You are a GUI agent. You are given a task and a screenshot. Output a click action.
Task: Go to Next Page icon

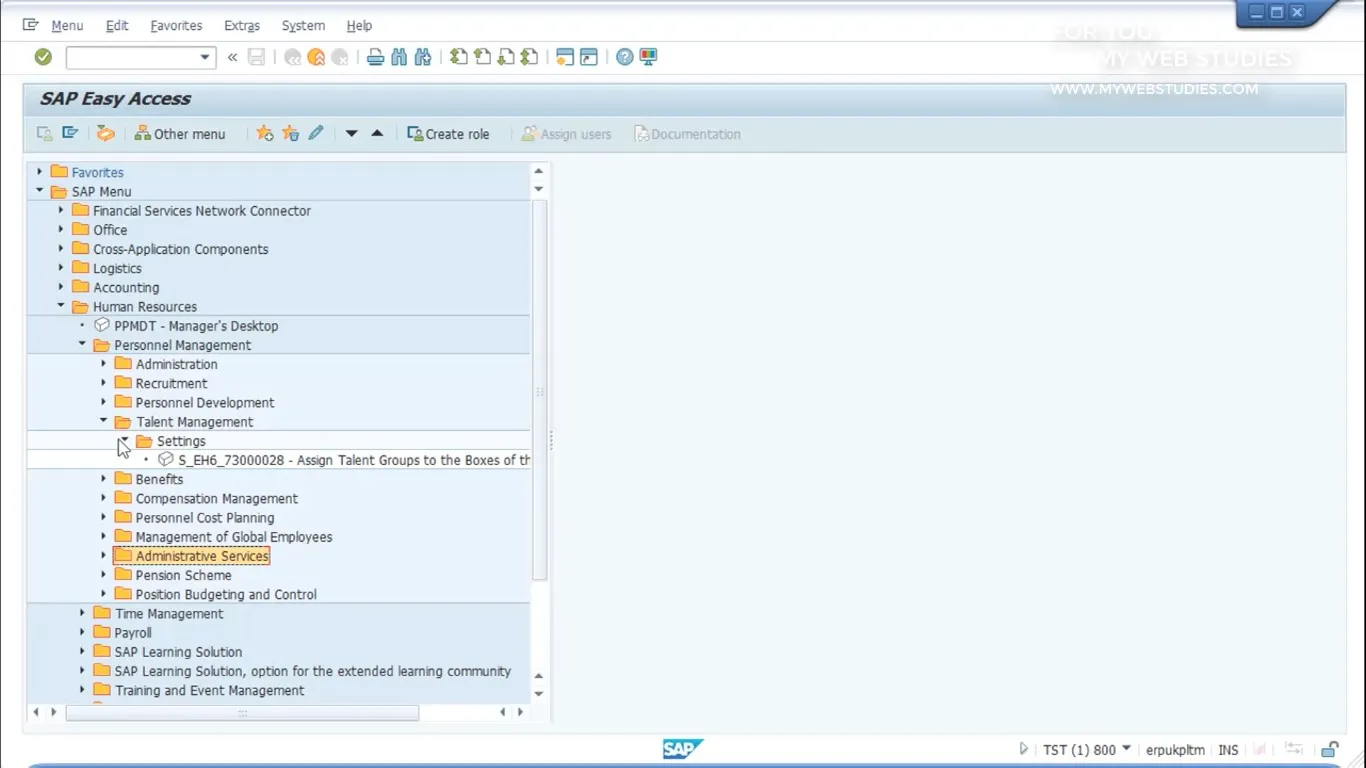point(506,57)
